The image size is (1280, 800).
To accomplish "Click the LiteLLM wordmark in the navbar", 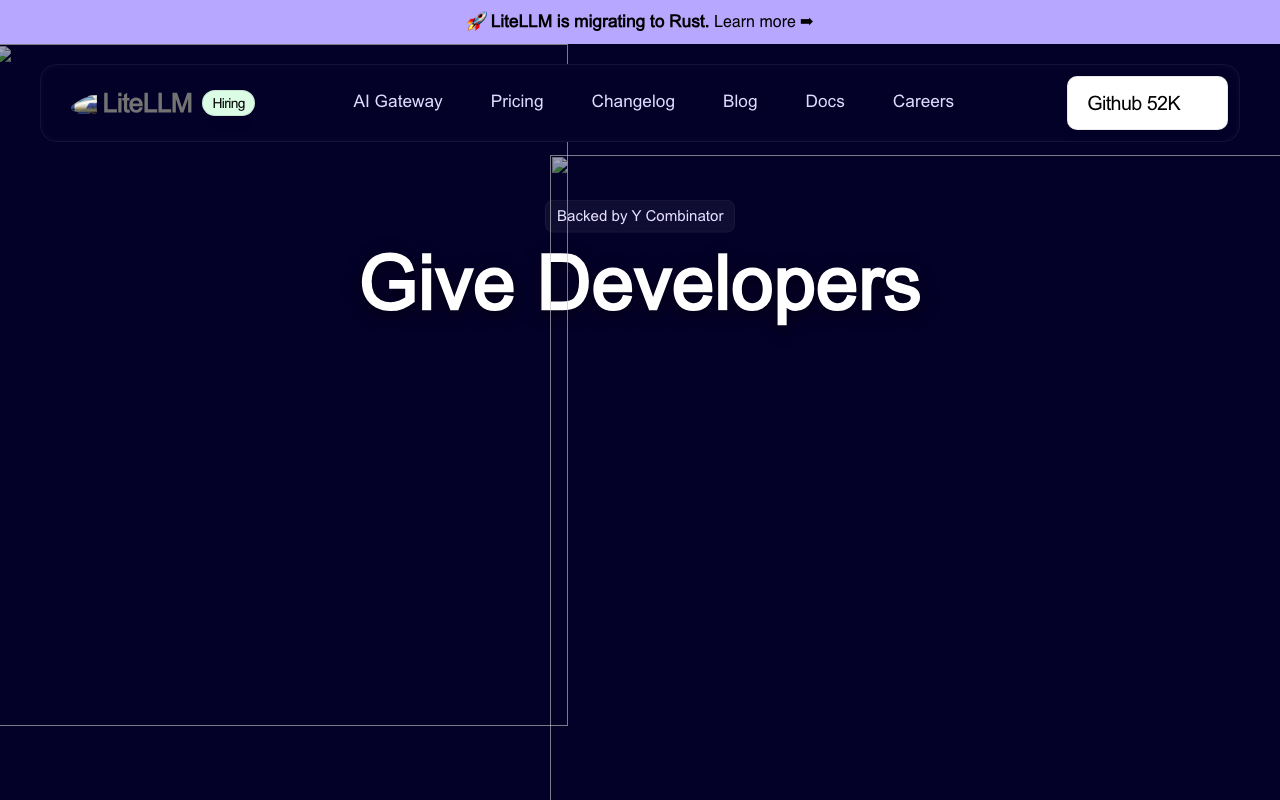I will coord(147,103).
